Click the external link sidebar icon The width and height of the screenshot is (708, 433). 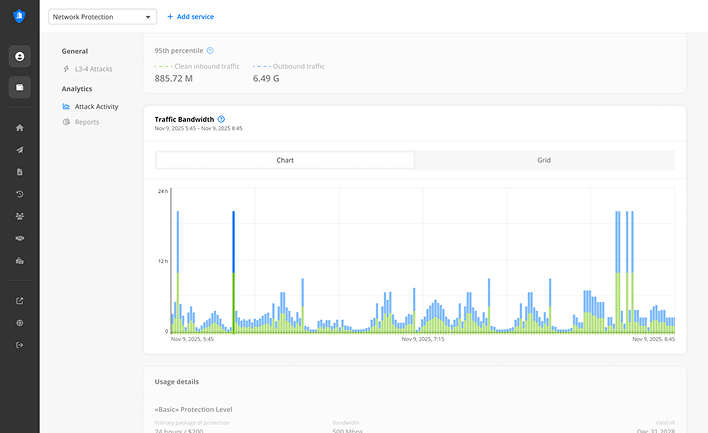click(20, 301)
